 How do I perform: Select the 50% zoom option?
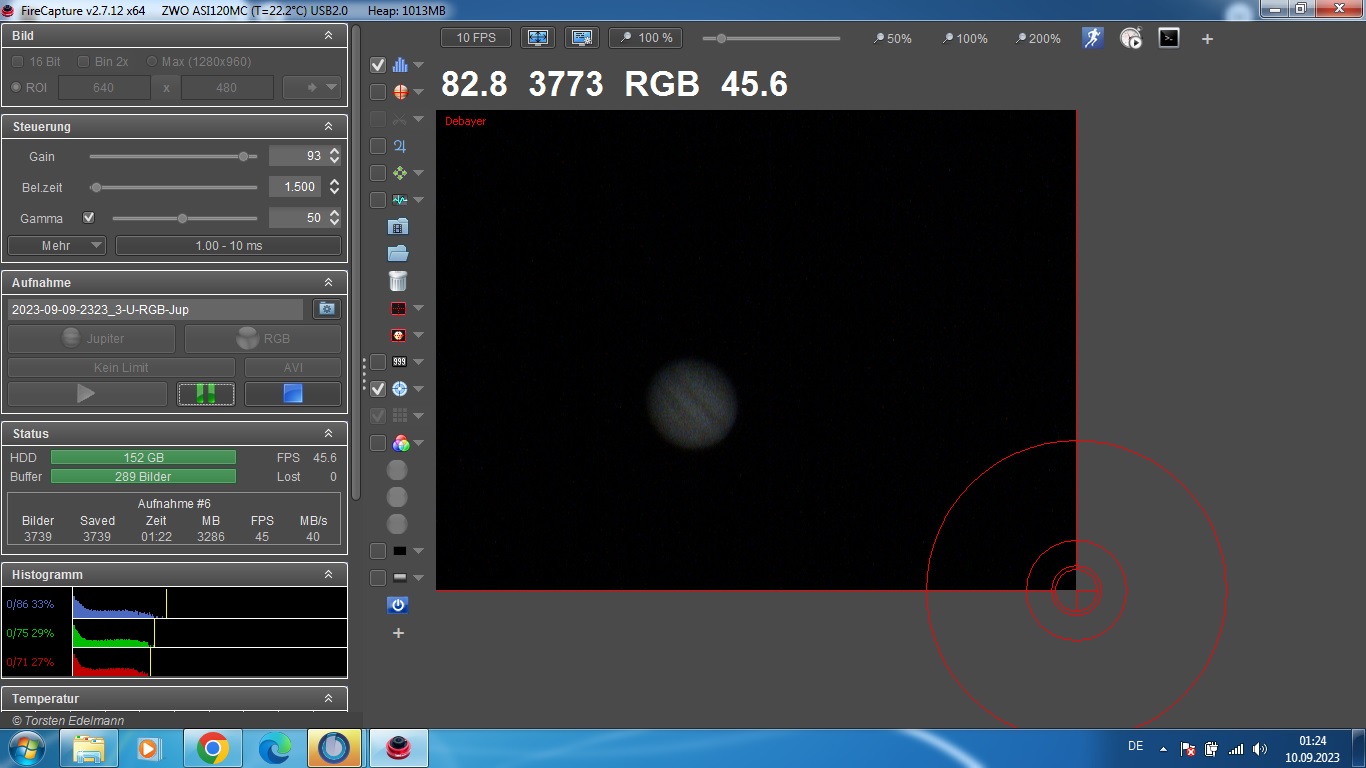(x=892, y=38)
